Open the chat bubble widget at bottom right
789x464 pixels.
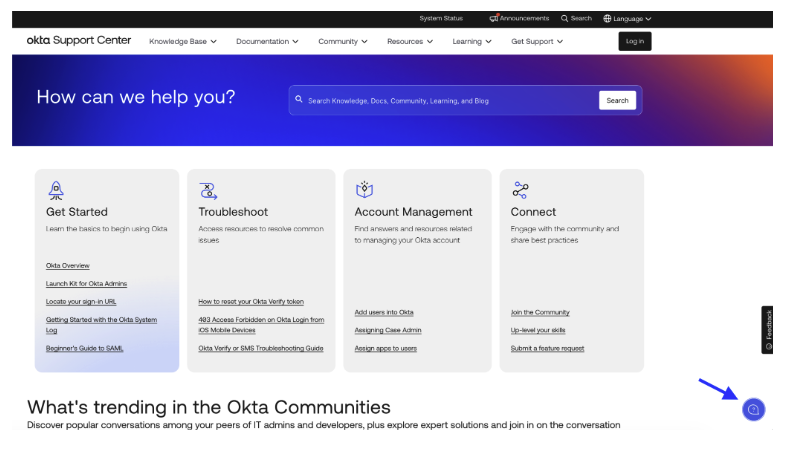(x=753, y=410)
